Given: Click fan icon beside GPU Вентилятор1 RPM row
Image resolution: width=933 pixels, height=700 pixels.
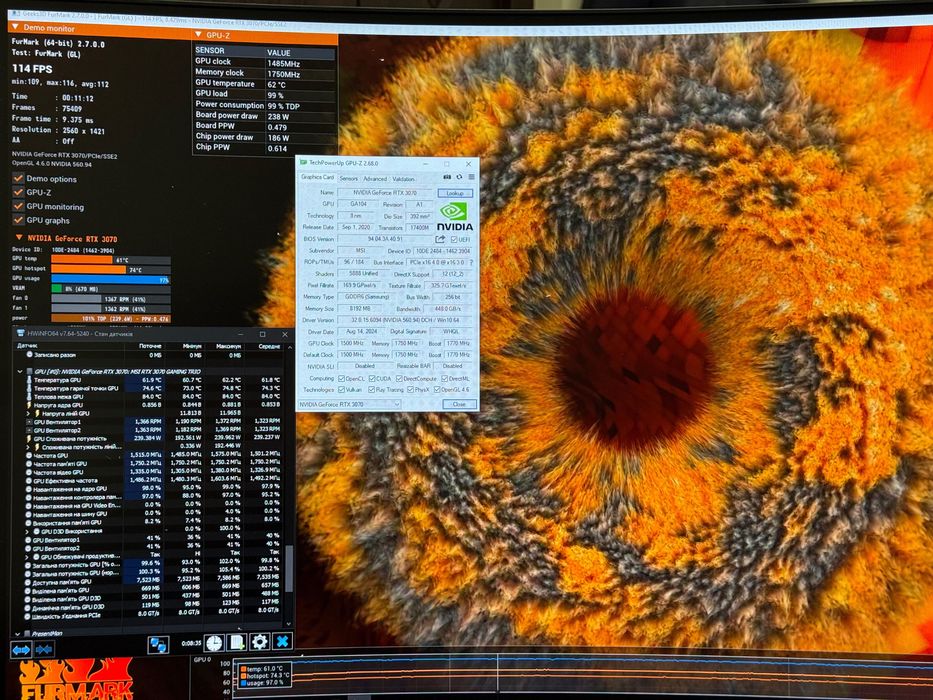Looking at the screenshot, I should point(29,421).
